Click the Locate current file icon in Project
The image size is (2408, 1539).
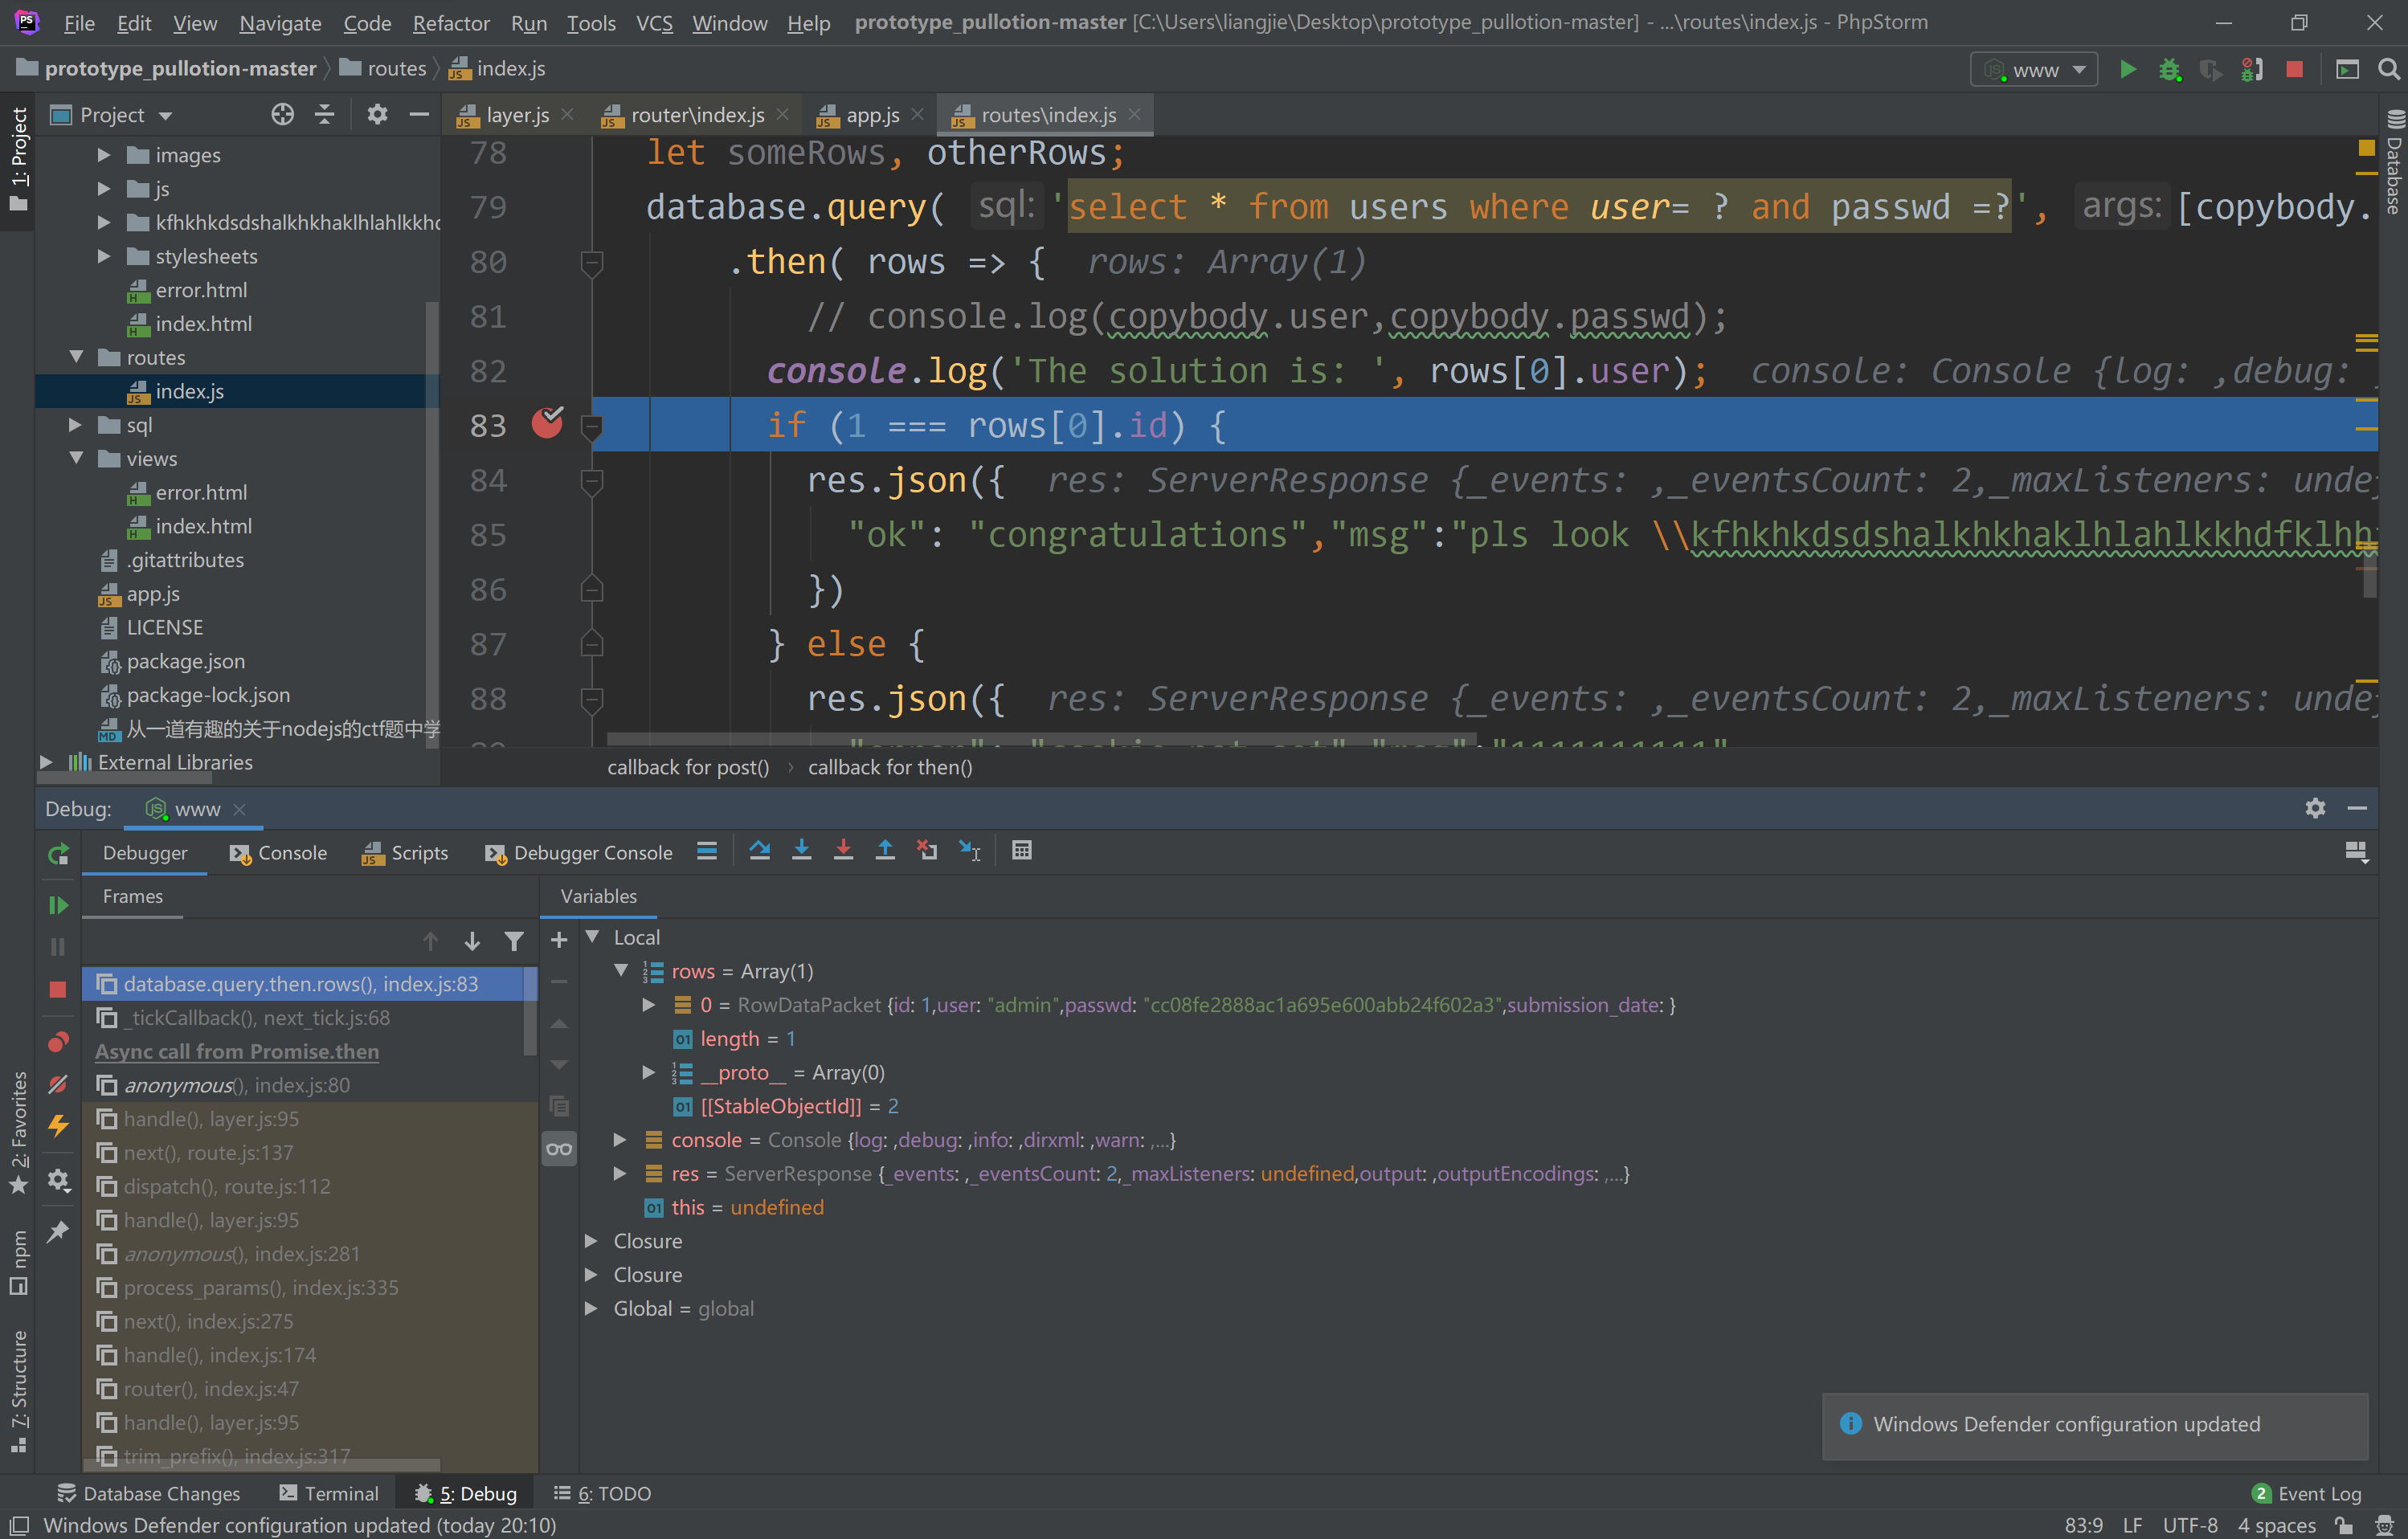click(282, 115)
